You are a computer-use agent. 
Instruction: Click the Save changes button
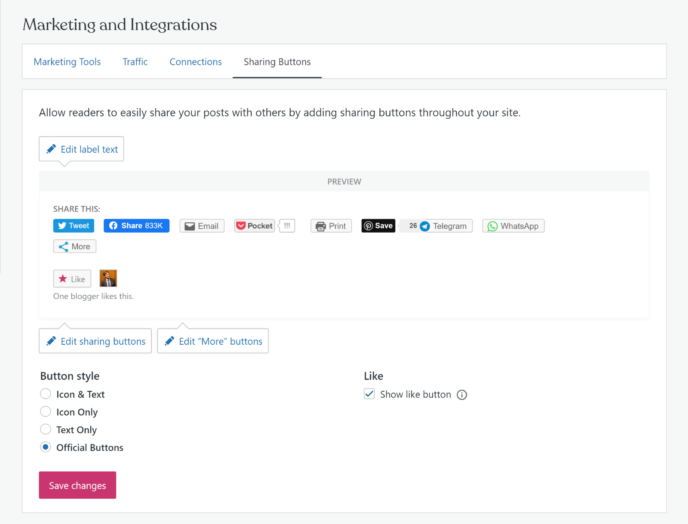click(x=78, y=485)
